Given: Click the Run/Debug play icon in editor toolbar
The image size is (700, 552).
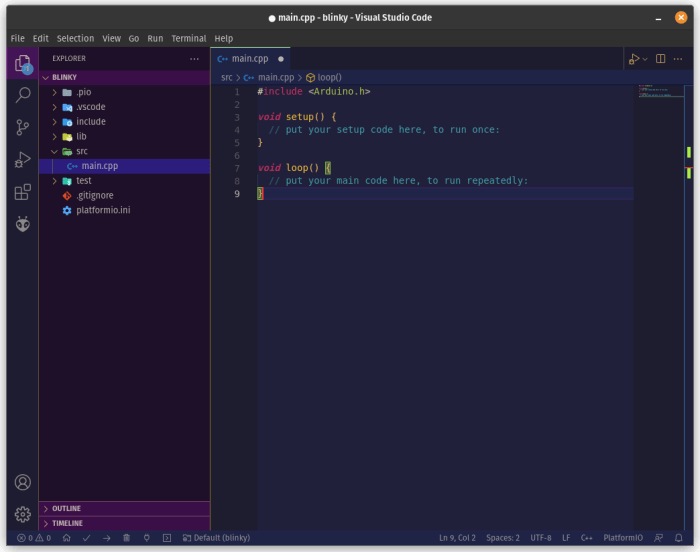Looking at the screenshot, I should (634, 59).
